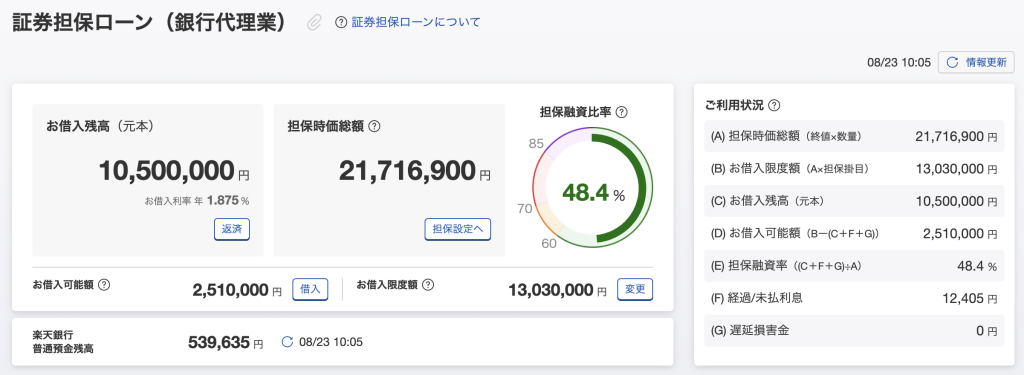This screenshot has width=1024, height=375.
Task: Open help icon next to 担保融資比率
Action: click(622, 112)
